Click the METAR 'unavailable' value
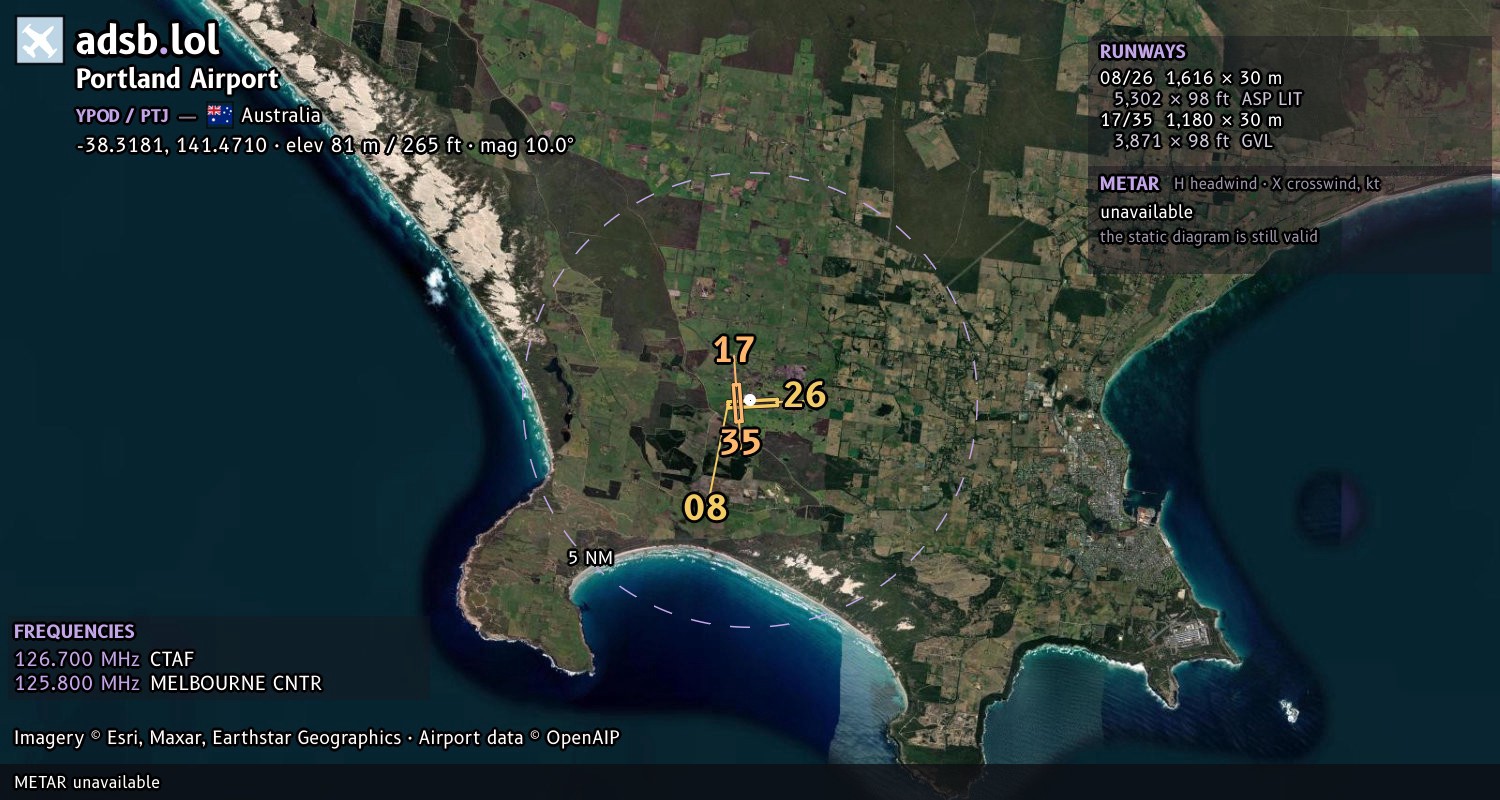1500x800 pixels. 1146,212
